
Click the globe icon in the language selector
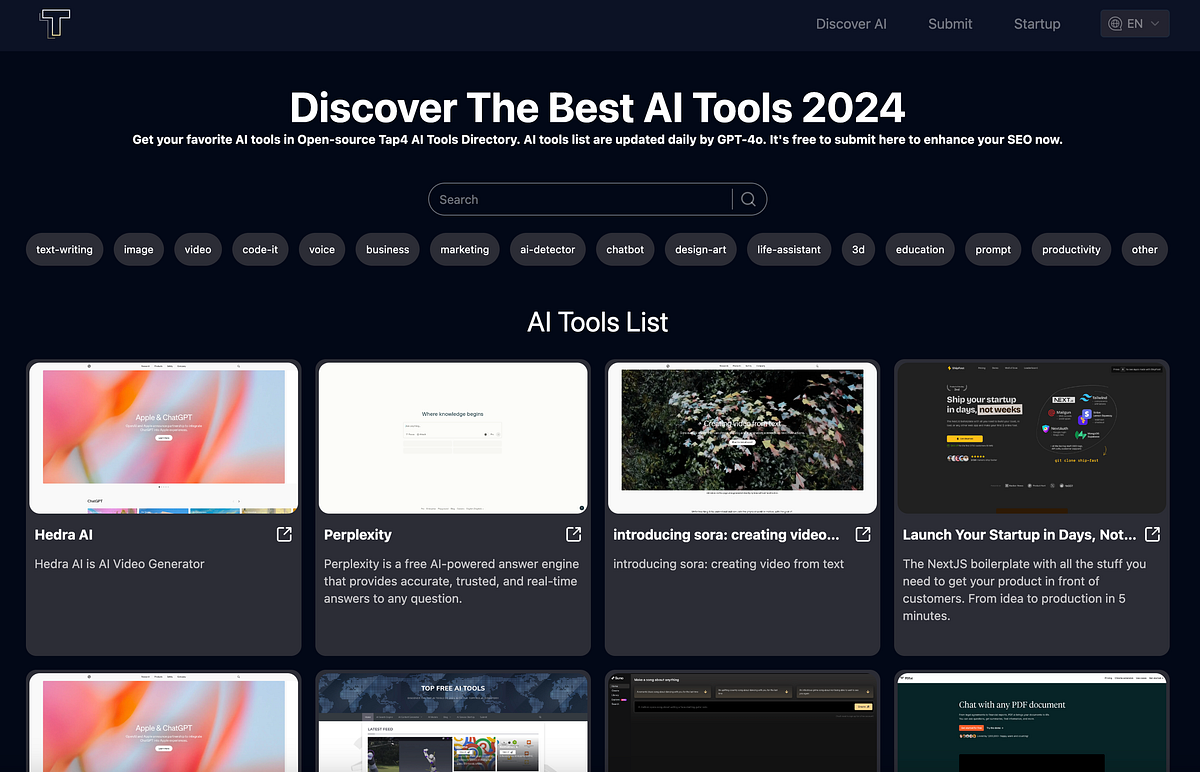[1113, 23]
